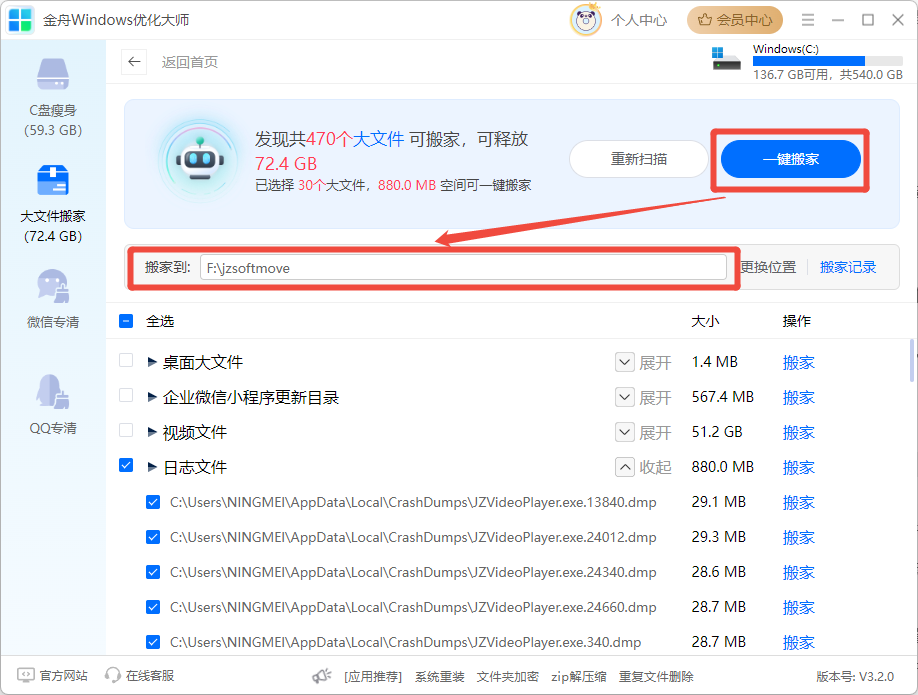This screenshot has width=918, height=695.
Task: Click 搬家 for 日志文件 row
Action: click(x=799, y=467)
